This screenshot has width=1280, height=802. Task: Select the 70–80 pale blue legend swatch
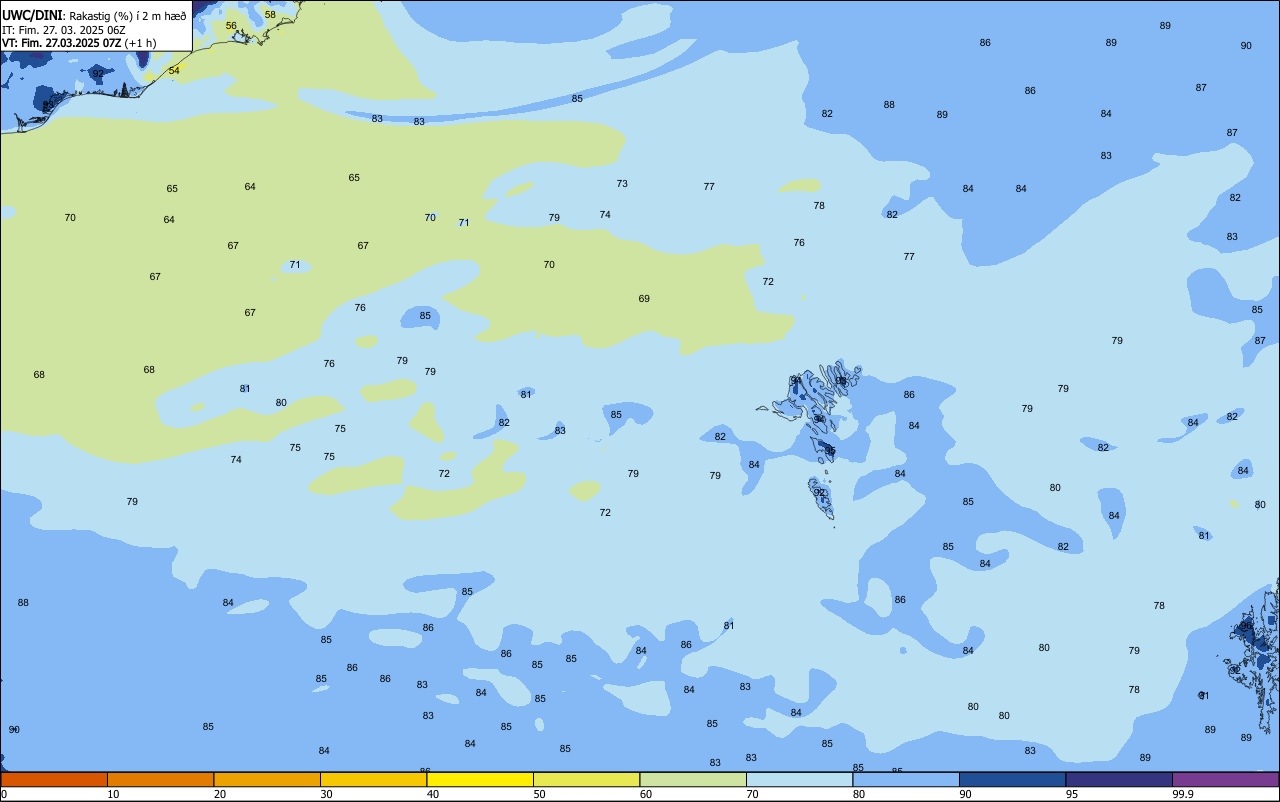point(799,779)
